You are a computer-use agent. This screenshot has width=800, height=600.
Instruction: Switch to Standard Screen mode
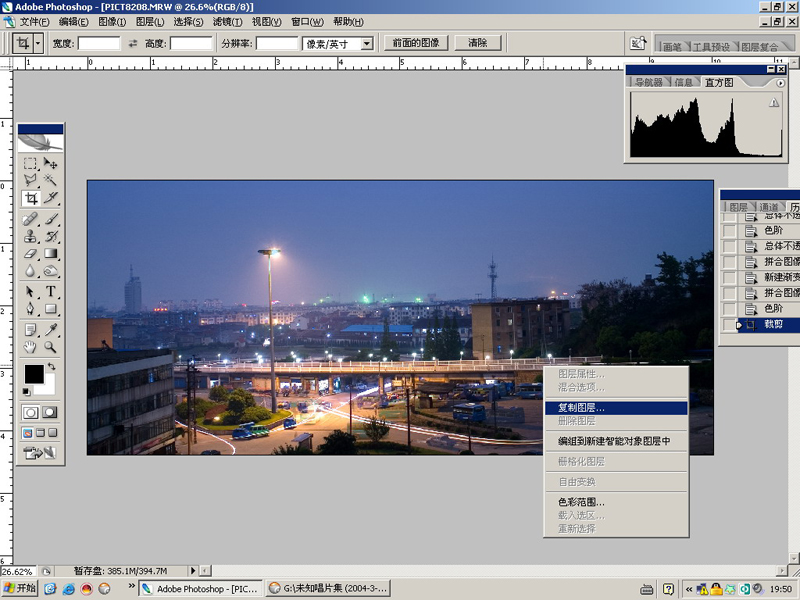pyautogui.click(x=28, y=433)
